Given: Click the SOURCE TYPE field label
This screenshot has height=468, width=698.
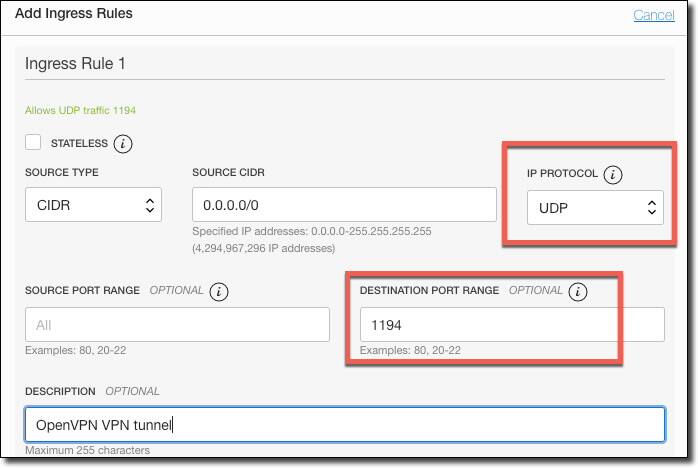Looking at the screenshot, I should (x=62, y=173).
